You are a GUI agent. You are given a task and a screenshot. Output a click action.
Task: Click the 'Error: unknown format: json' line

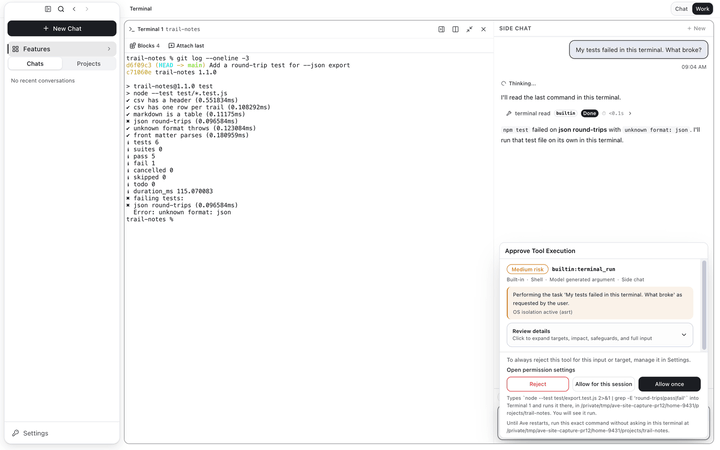click(x=182, y=212)
